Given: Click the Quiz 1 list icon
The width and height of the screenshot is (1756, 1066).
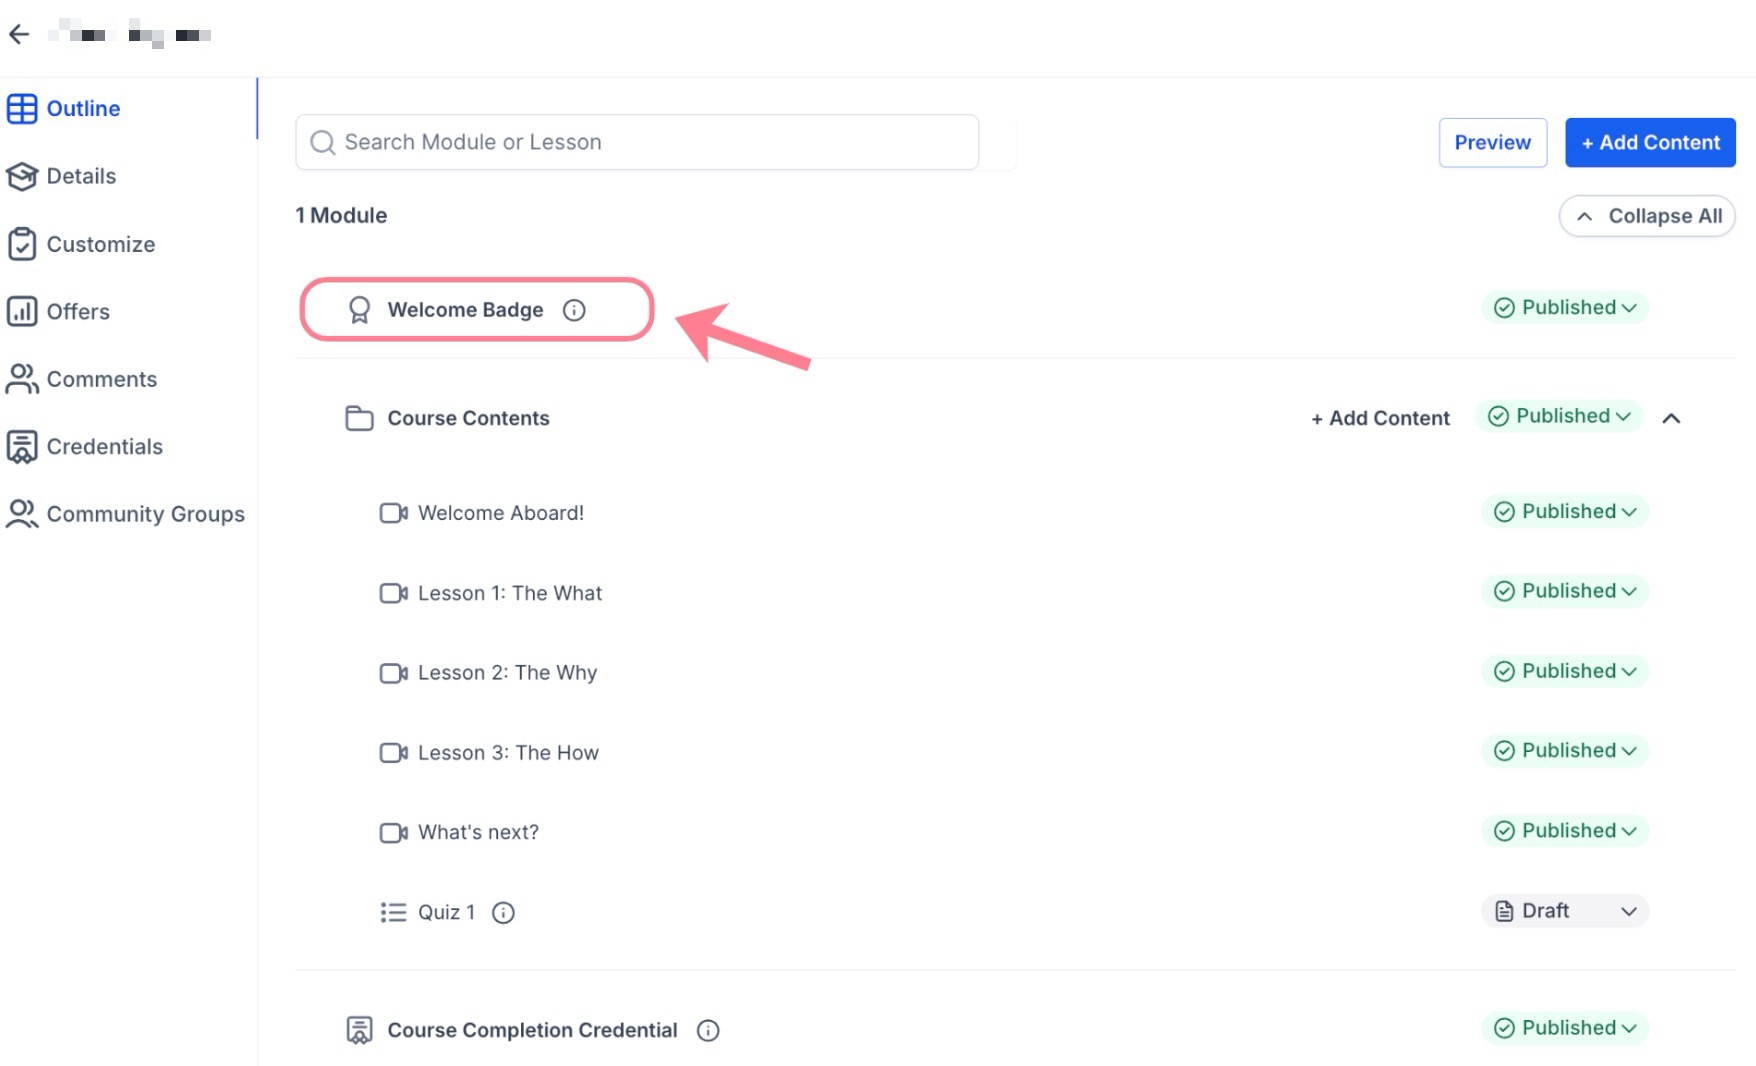Looking at the screenshot, I should pyautogui.click(x=393, y=913).
